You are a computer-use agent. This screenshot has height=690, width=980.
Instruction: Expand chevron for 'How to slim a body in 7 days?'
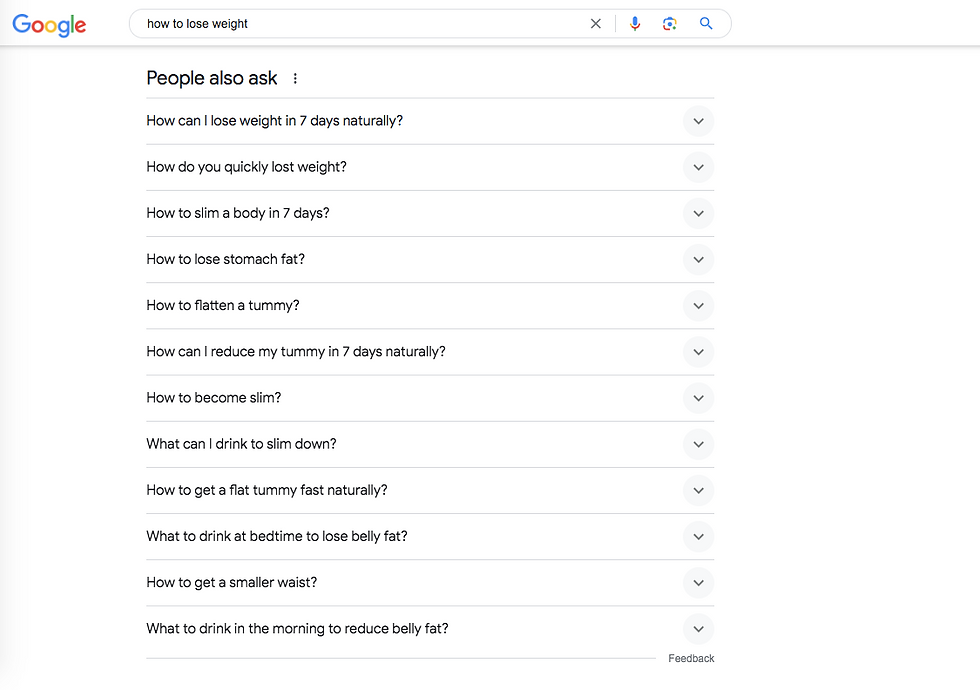click(698, 213)
